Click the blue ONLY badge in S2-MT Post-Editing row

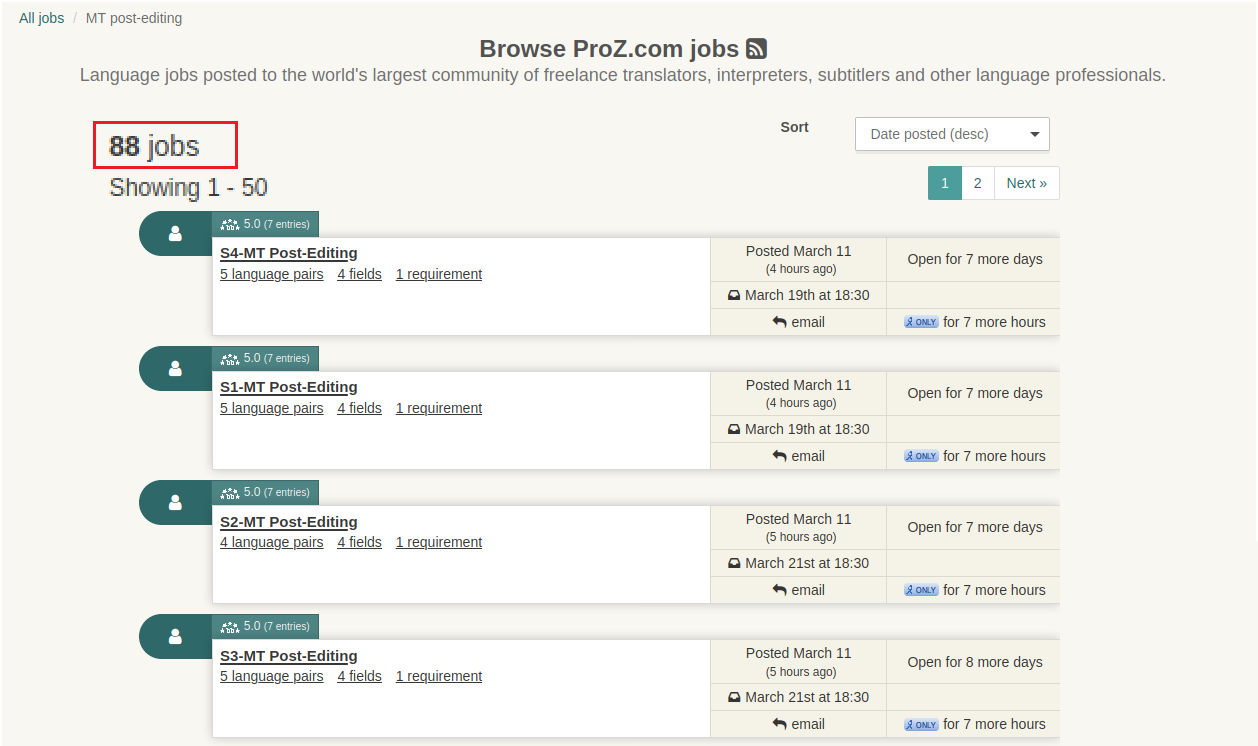921,590
